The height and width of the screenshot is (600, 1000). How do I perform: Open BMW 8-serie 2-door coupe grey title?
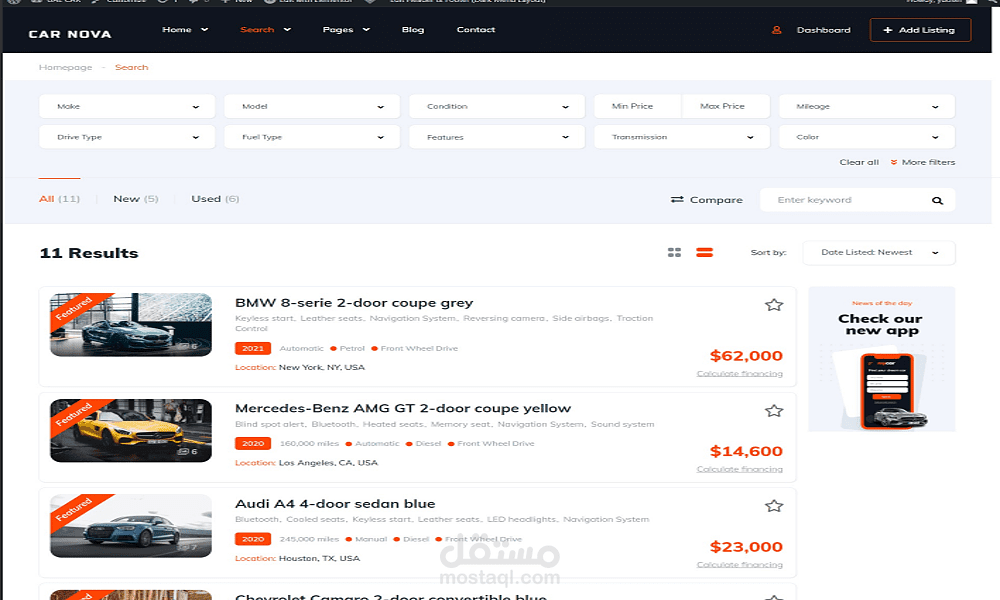click(354, 303)
